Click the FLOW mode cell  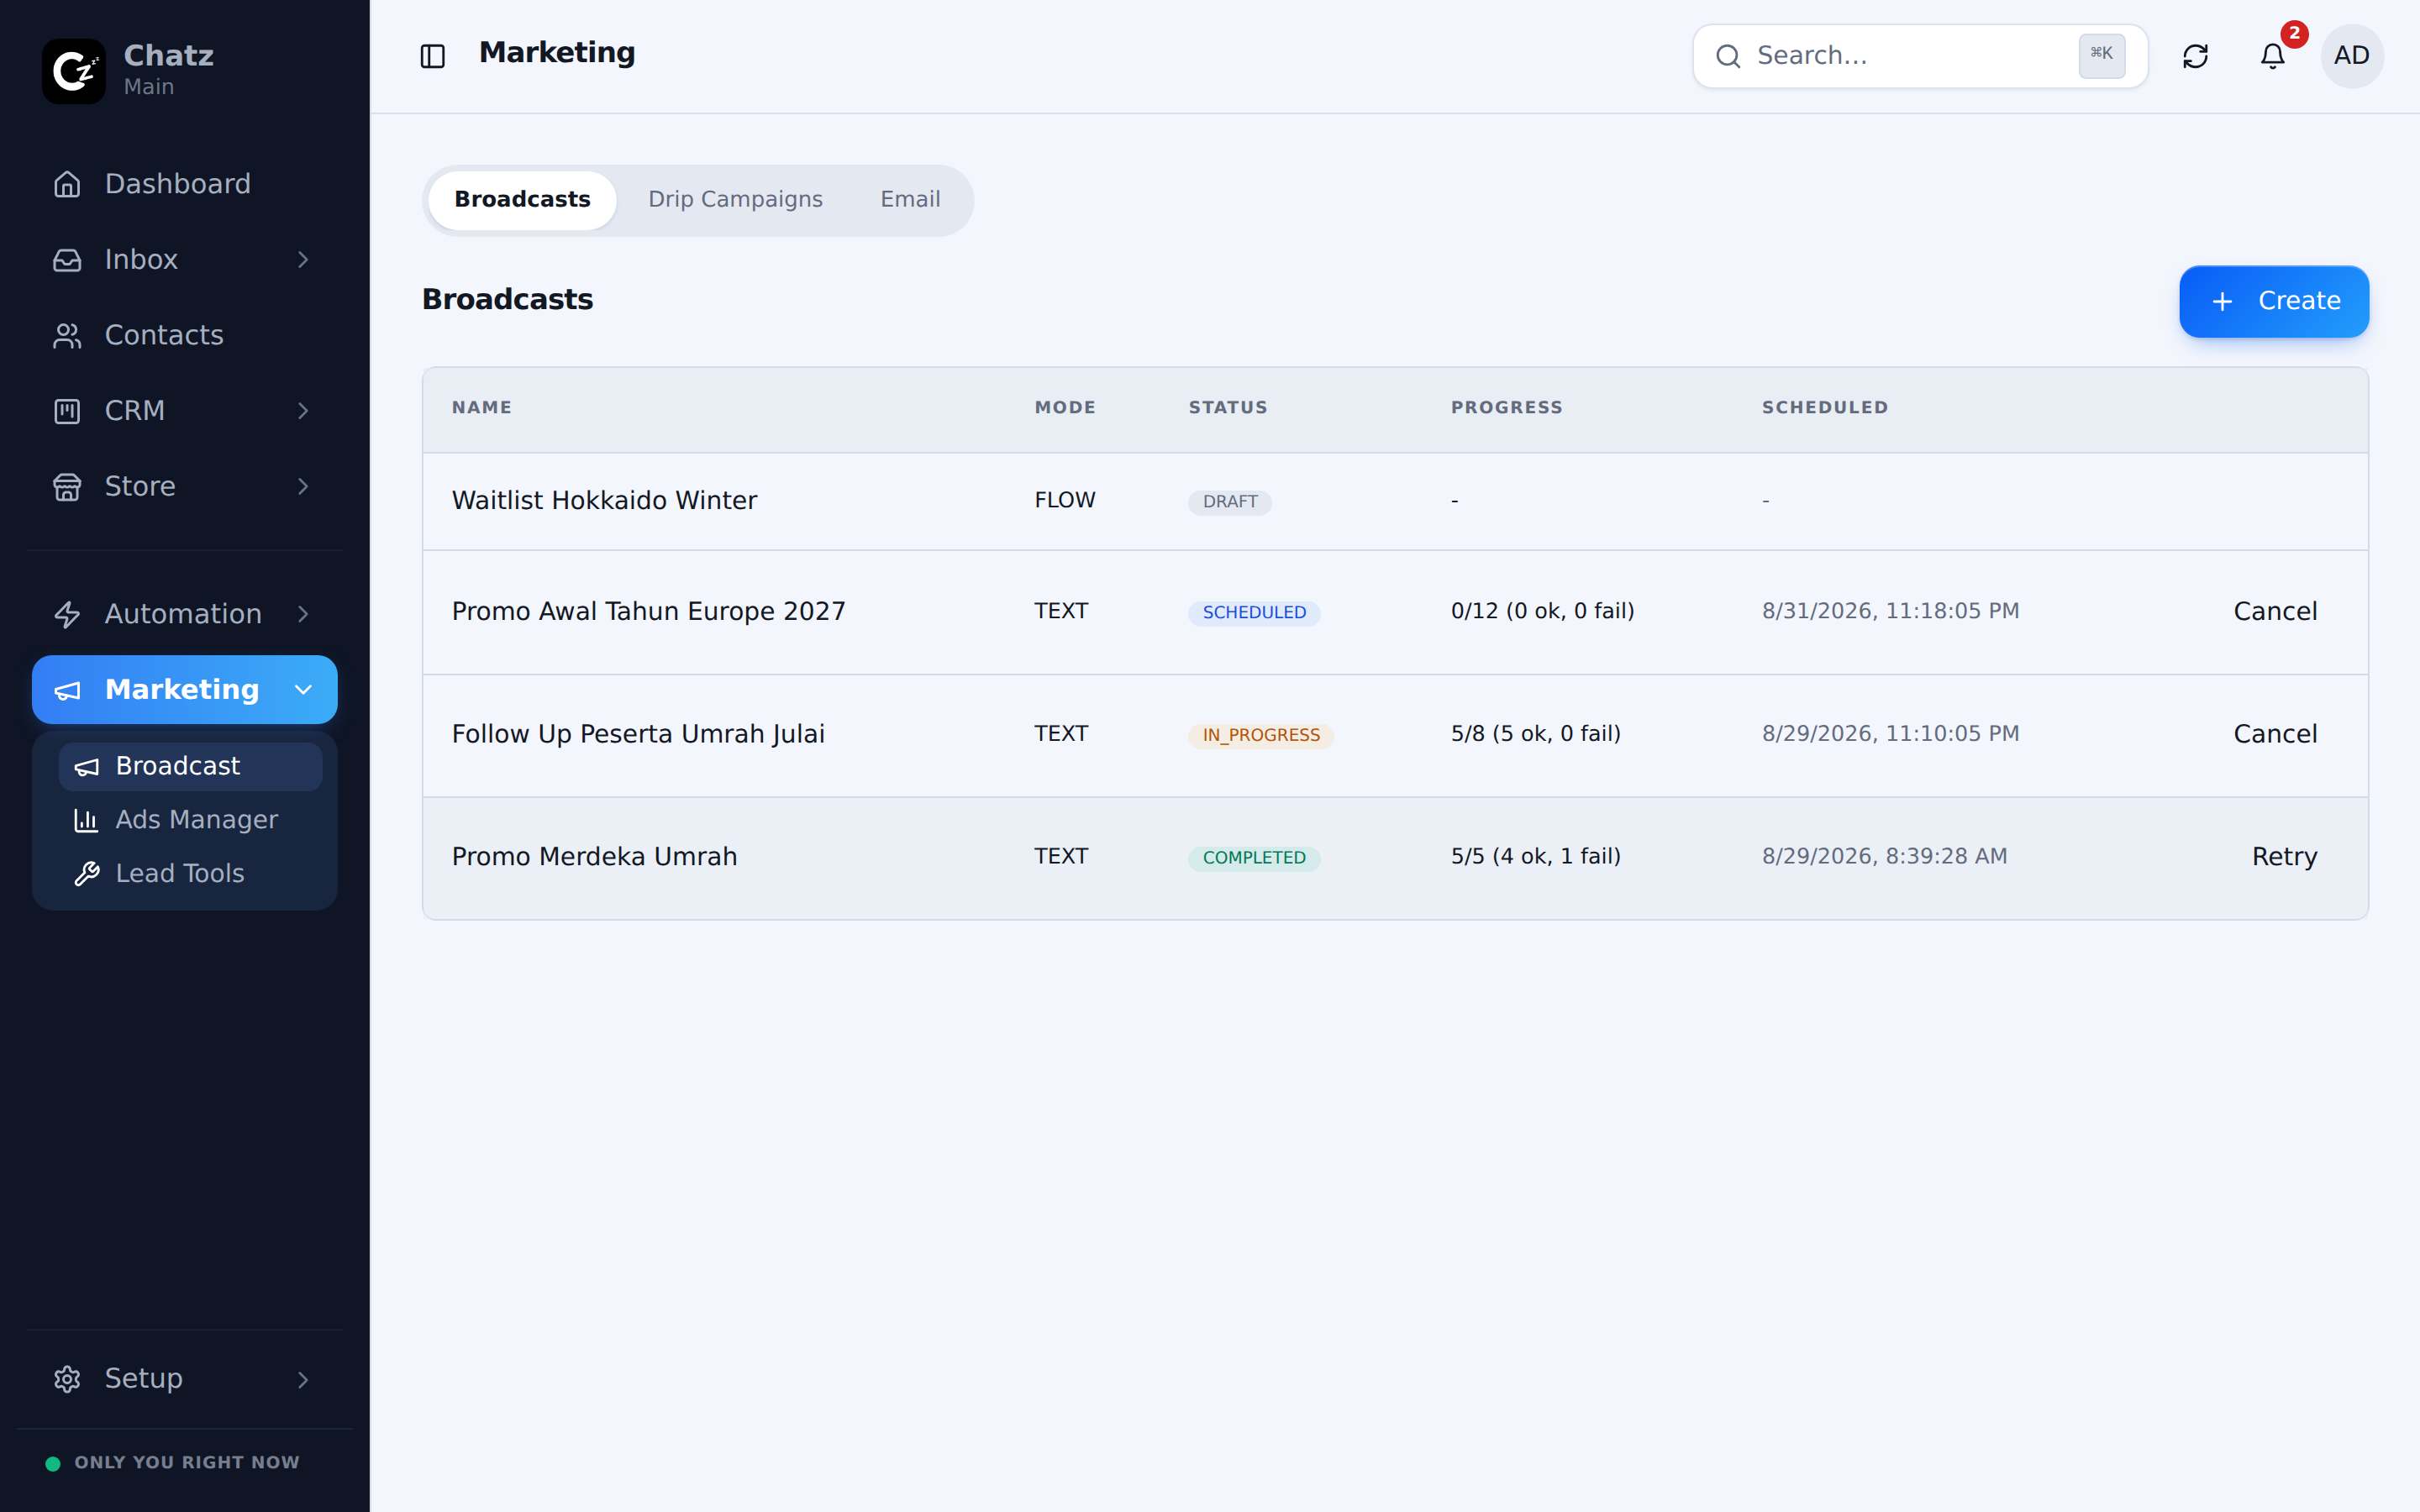pyautogui.click(x=1065, y=500)
